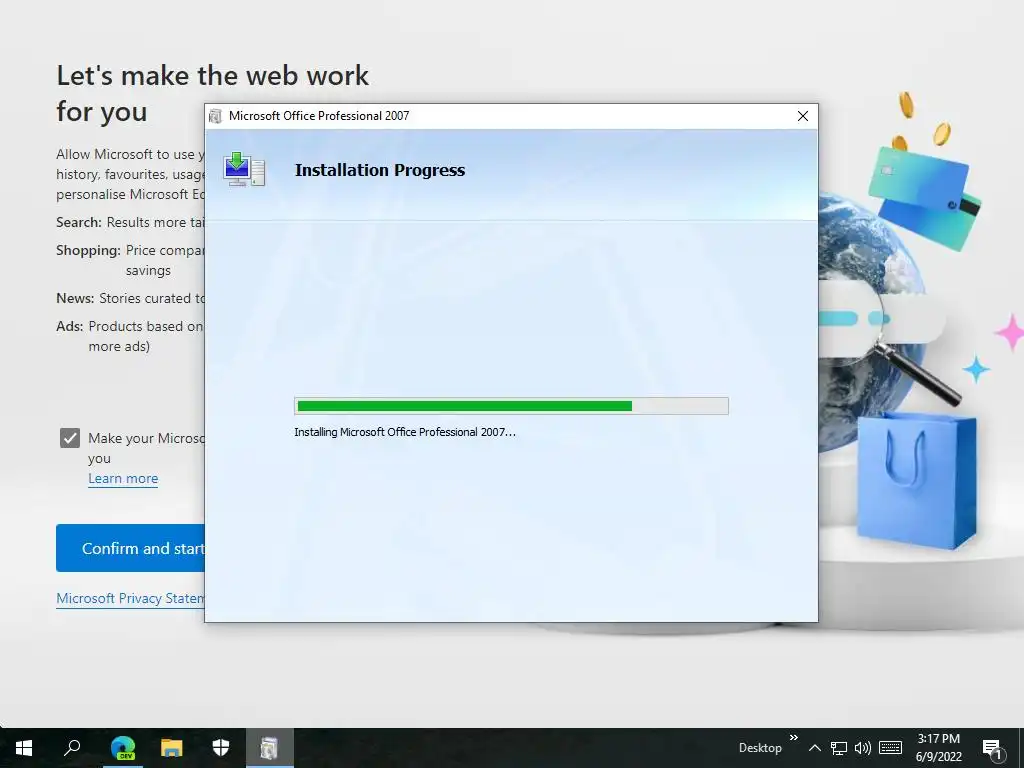Click the installer title bar icon
Viewport: 1024px width, 768px height.
coord(216,116)
